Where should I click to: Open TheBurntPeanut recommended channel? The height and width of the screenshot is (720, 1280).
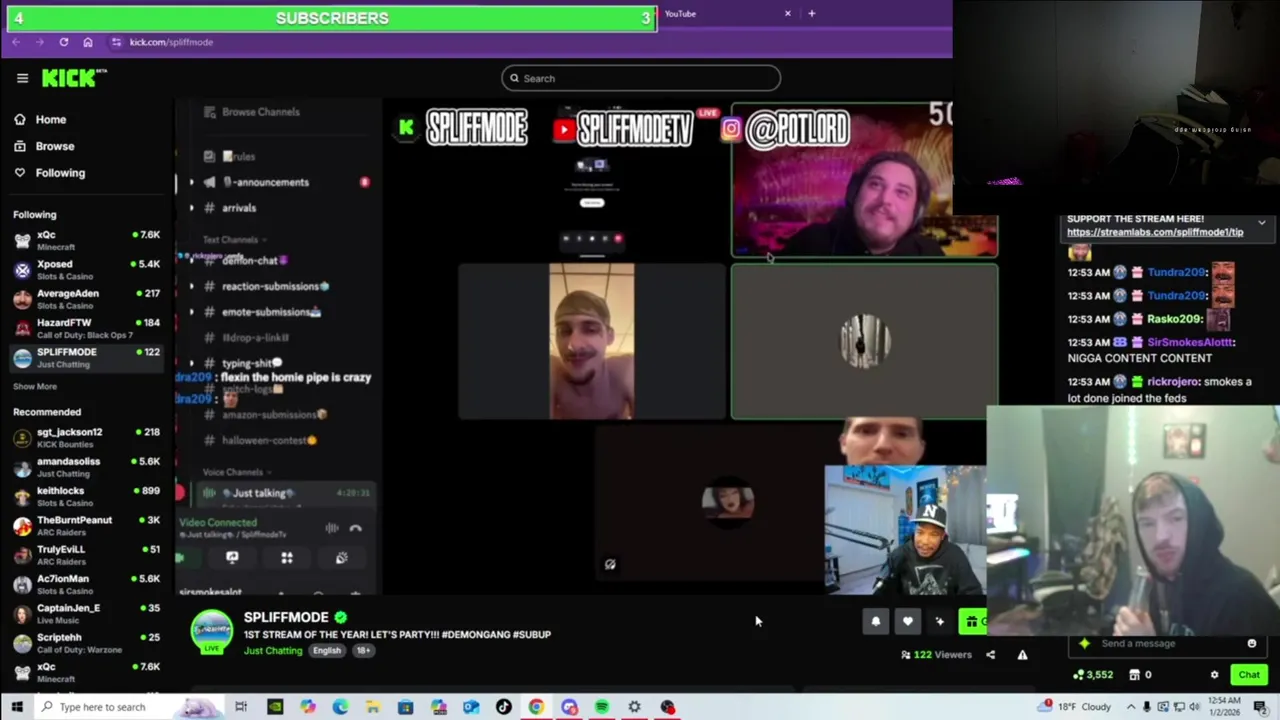coord(86,525)
